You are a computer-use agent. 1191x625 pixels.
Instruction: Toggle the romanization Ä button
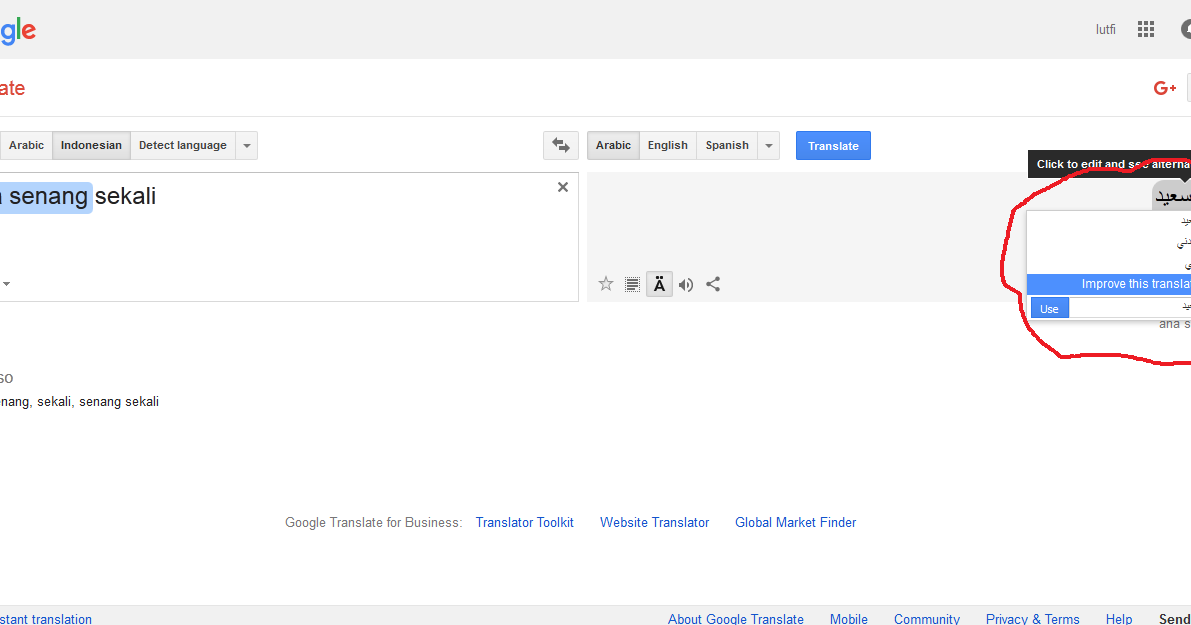click(659, 284)
